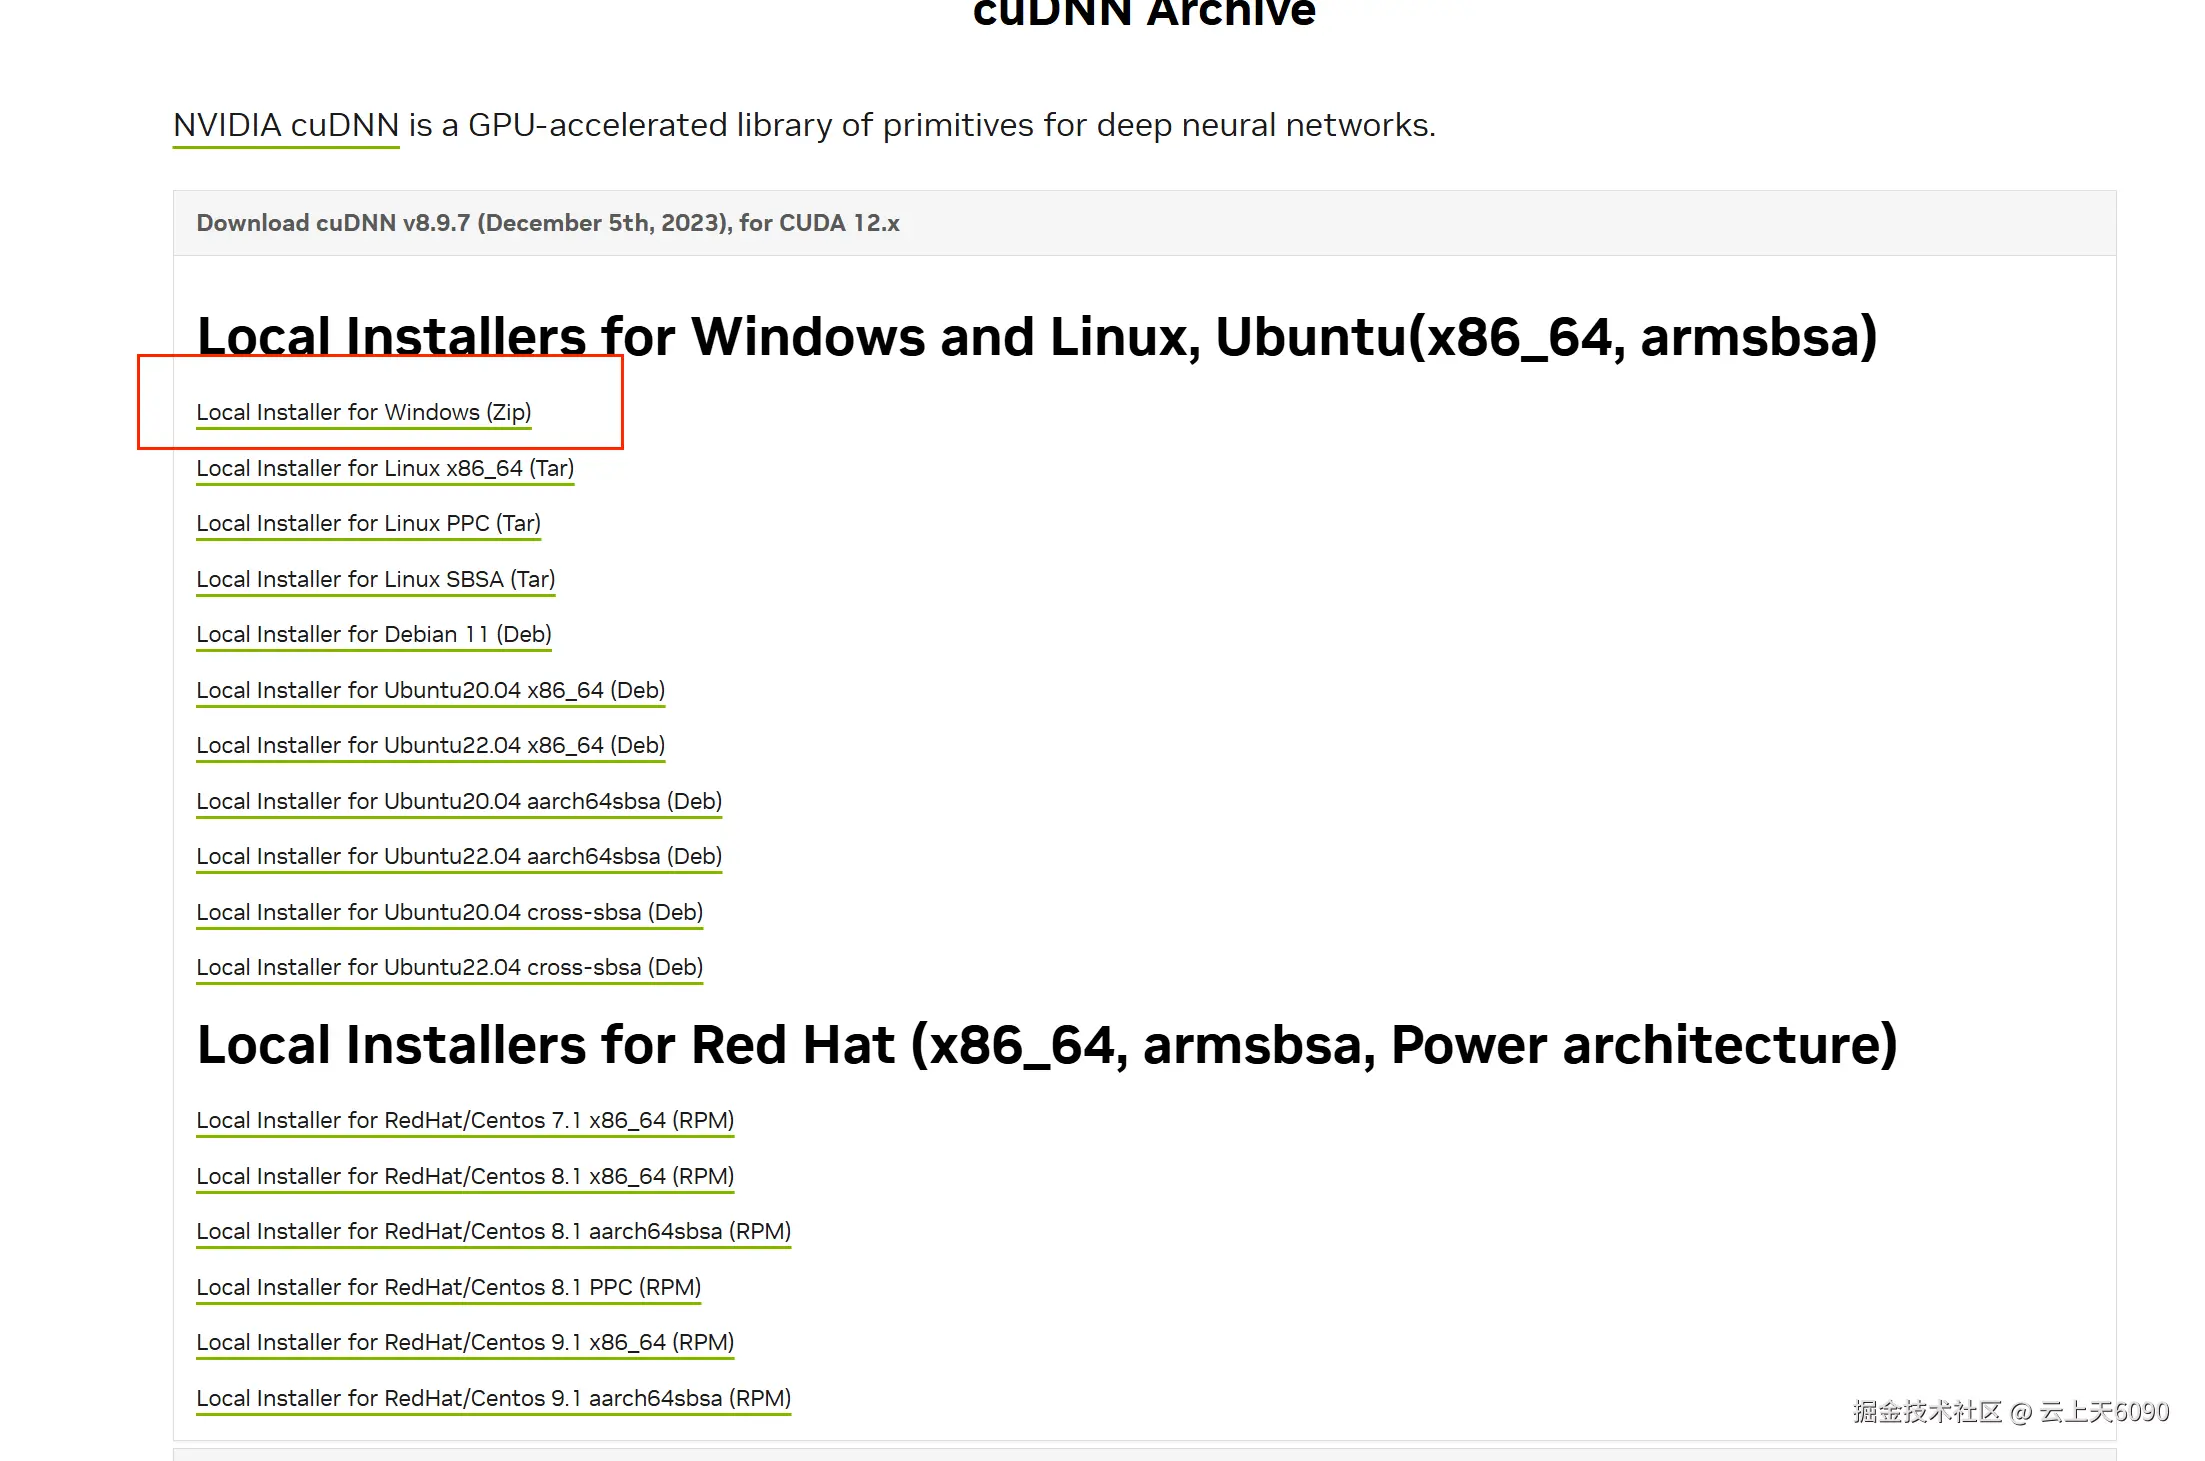Click Ubuntu22.04 x86_64 (Deb) installer link
This screenshot has height=1461, width=2205.
430,746
